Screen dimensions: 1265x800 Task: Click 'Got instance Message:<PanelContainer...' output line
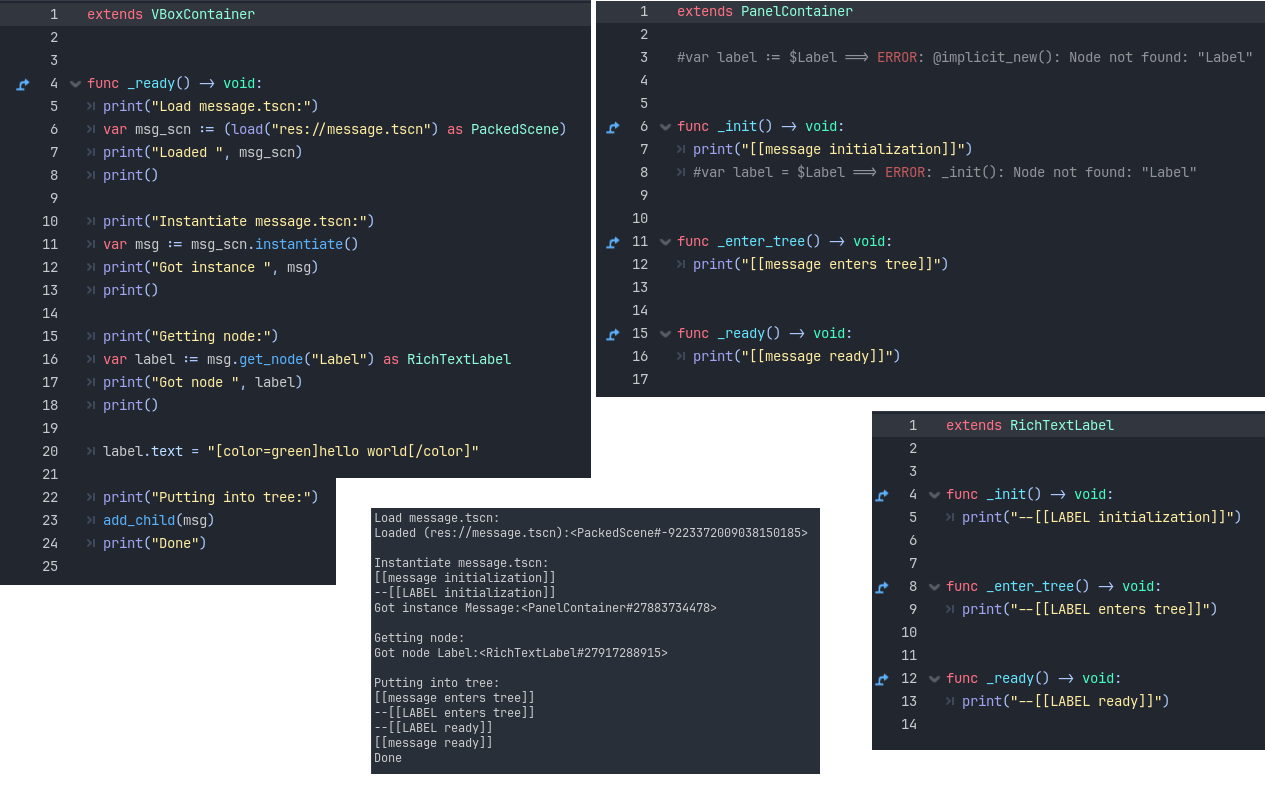coord(545,608)
